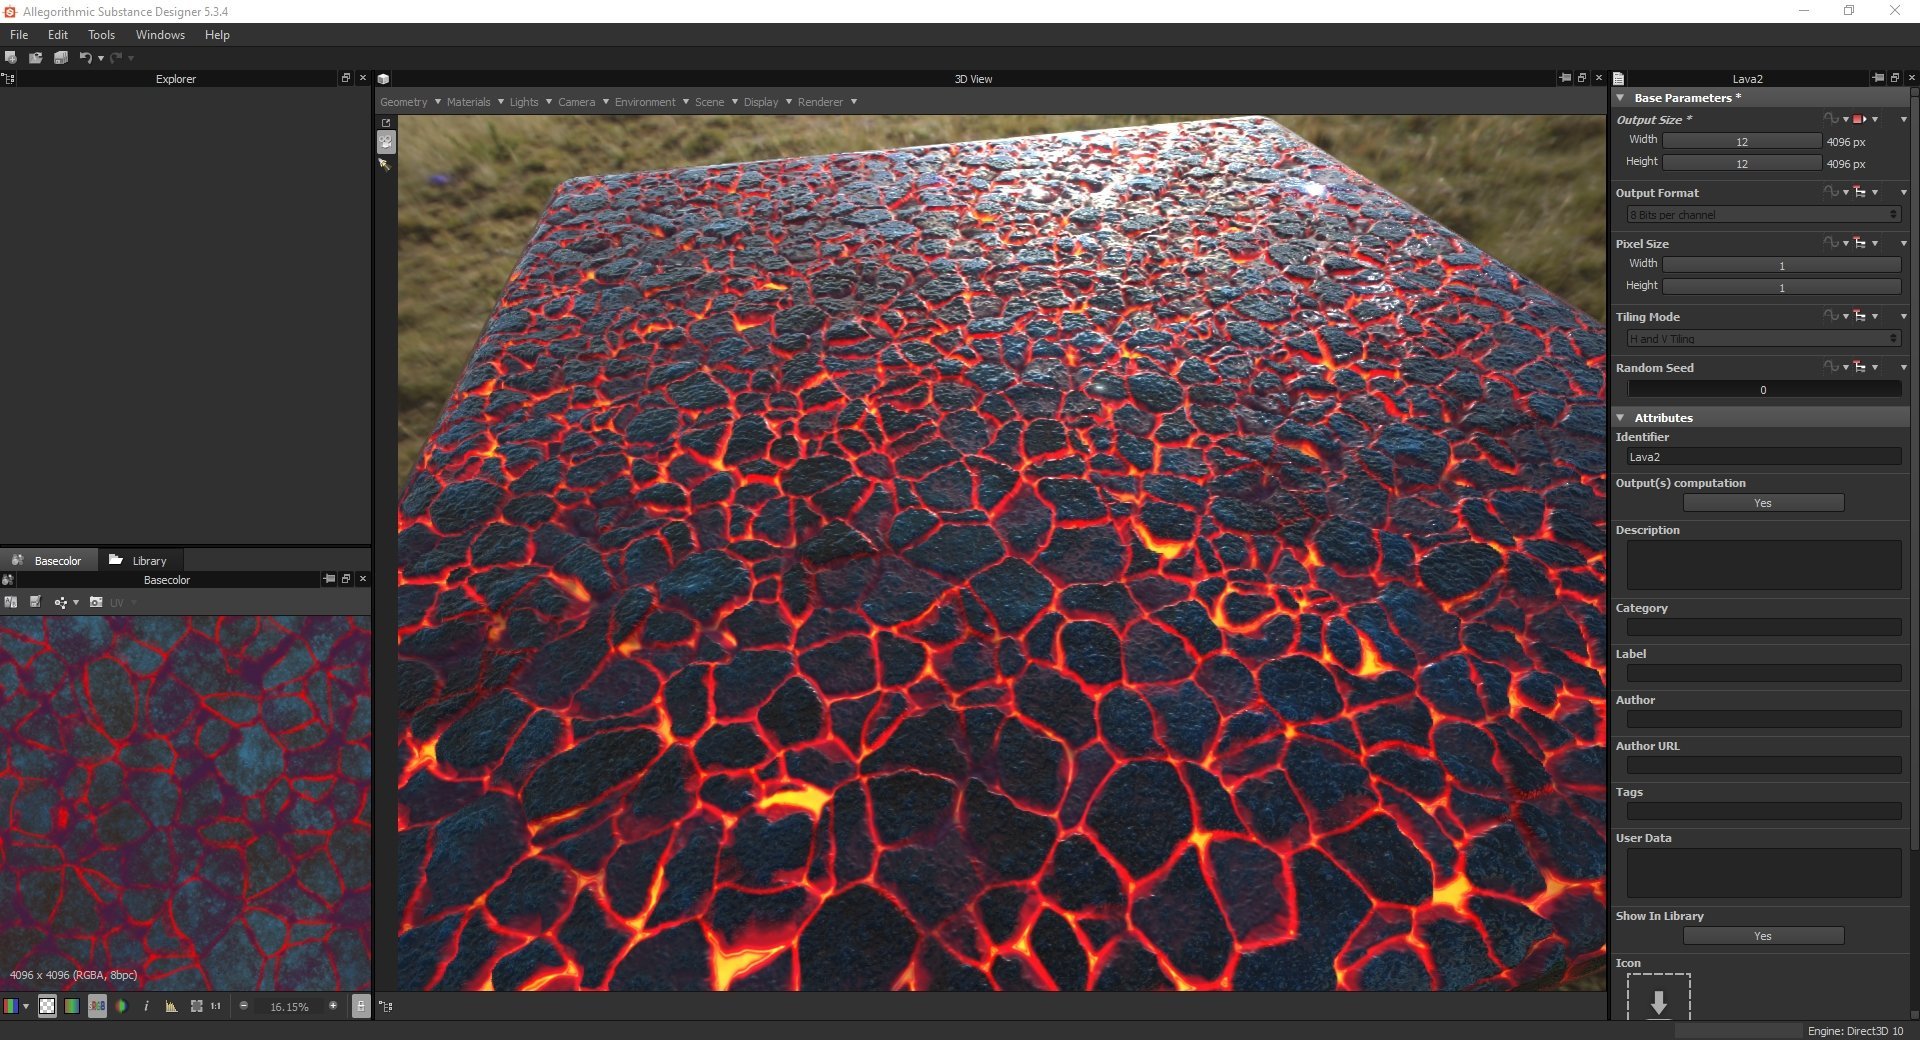Image resolution: width=1920 pixels, height=1040 pixels.
Task: Open the Environment menu in the 3D view
Action: pyautogui.click(x=644, y=101)
